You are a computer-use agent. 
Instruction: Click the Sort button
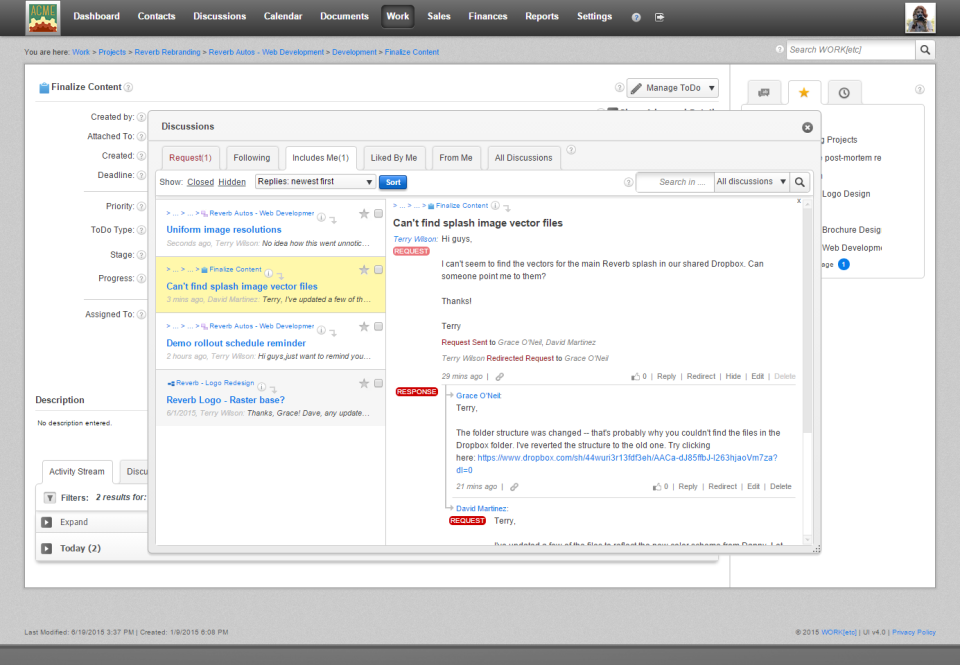[391, 184]
